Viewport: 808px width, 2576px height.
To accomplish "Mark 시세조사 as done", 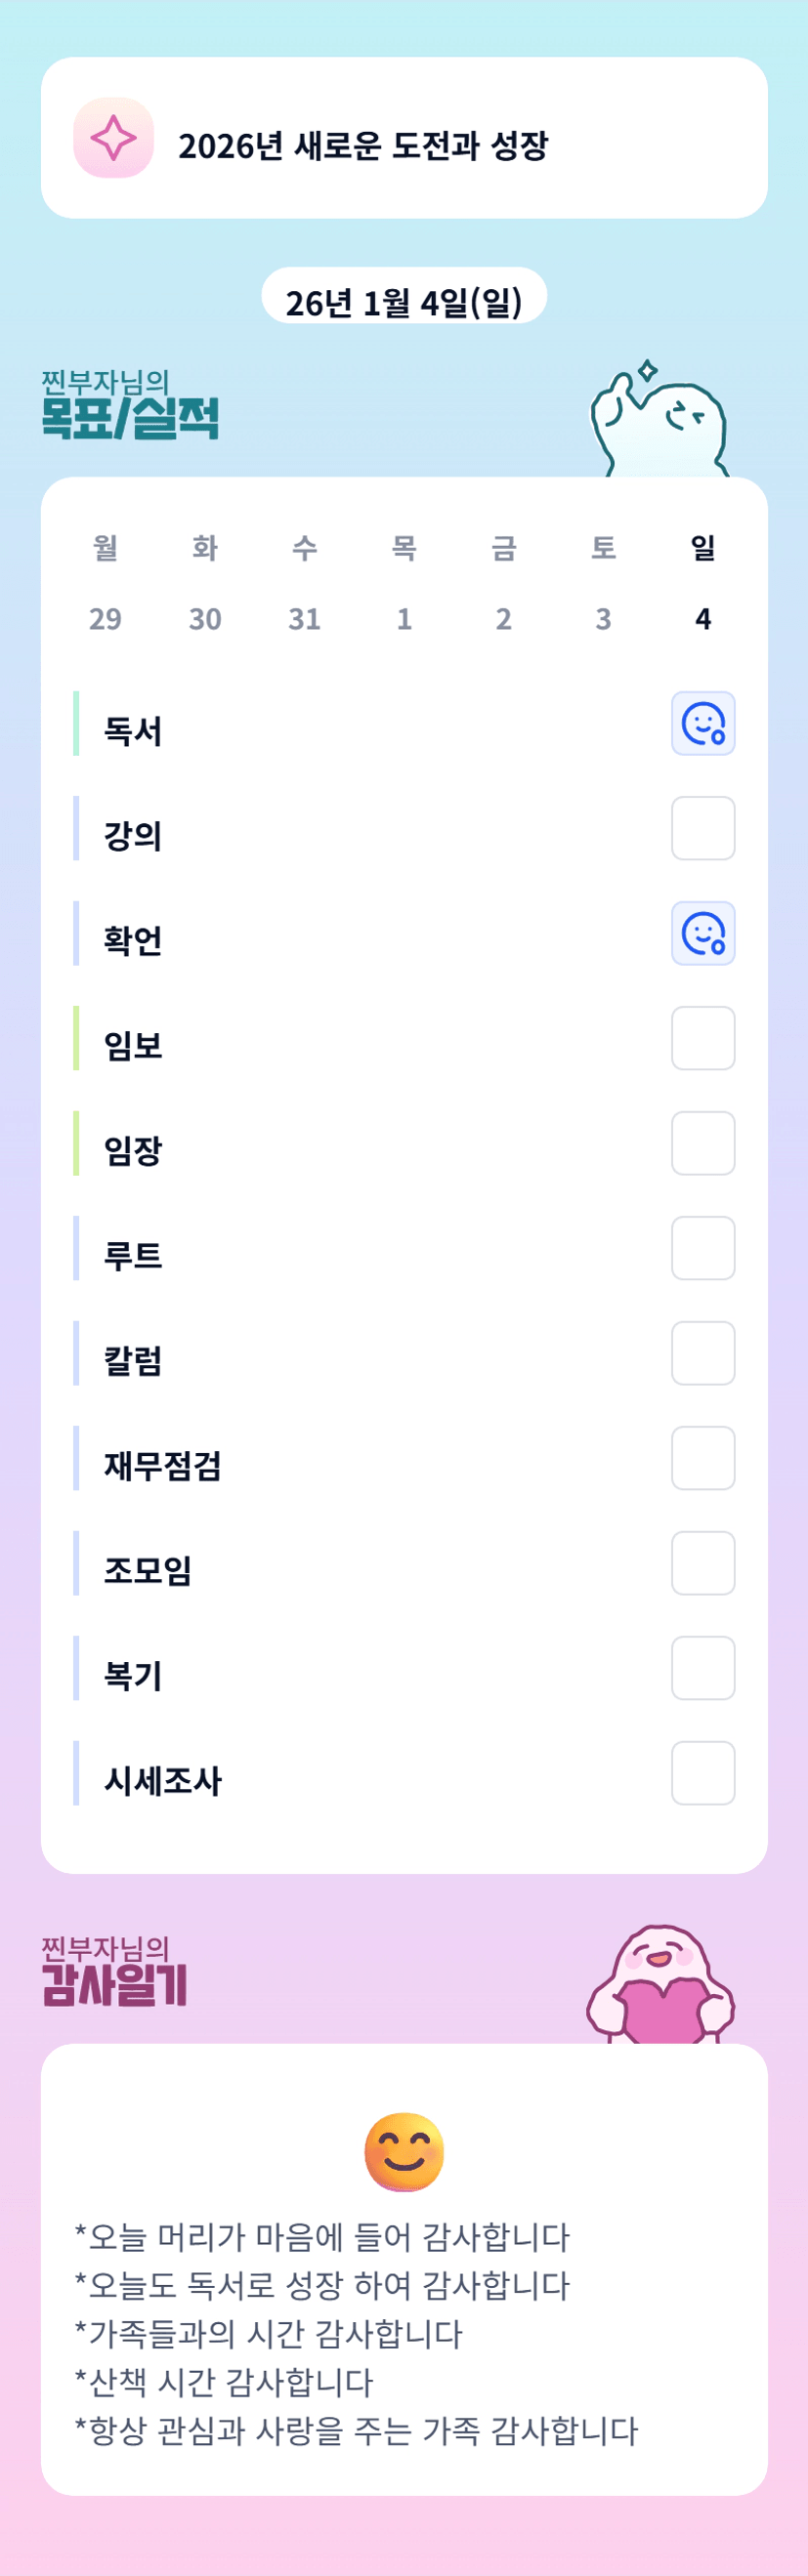I will point(703,1773).
